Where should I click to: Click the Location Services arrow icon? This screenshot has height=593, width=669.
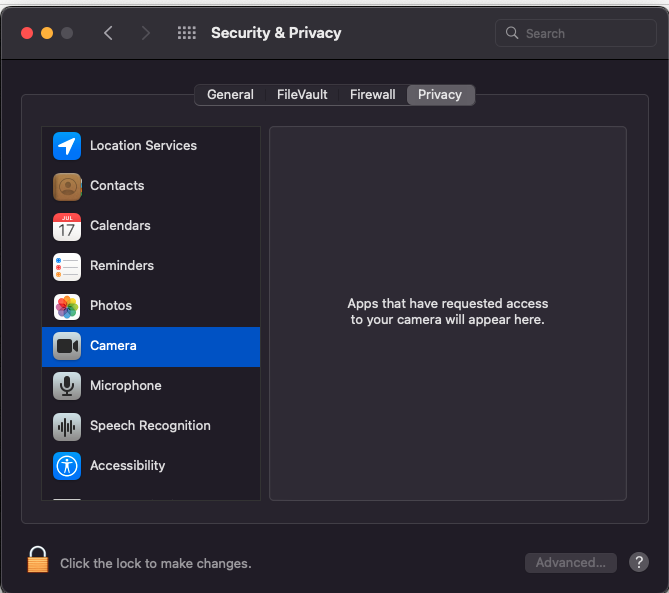[67, 146]
